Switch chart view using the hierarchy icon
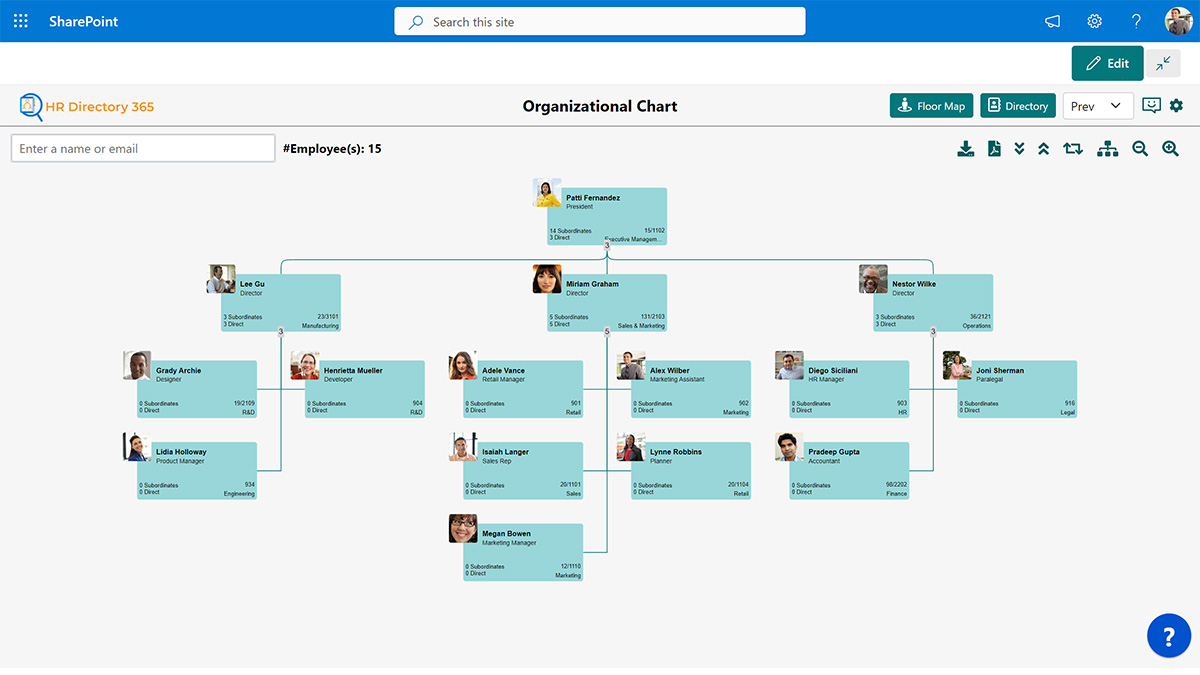 pyautogui.click(x=1107, y=148)
